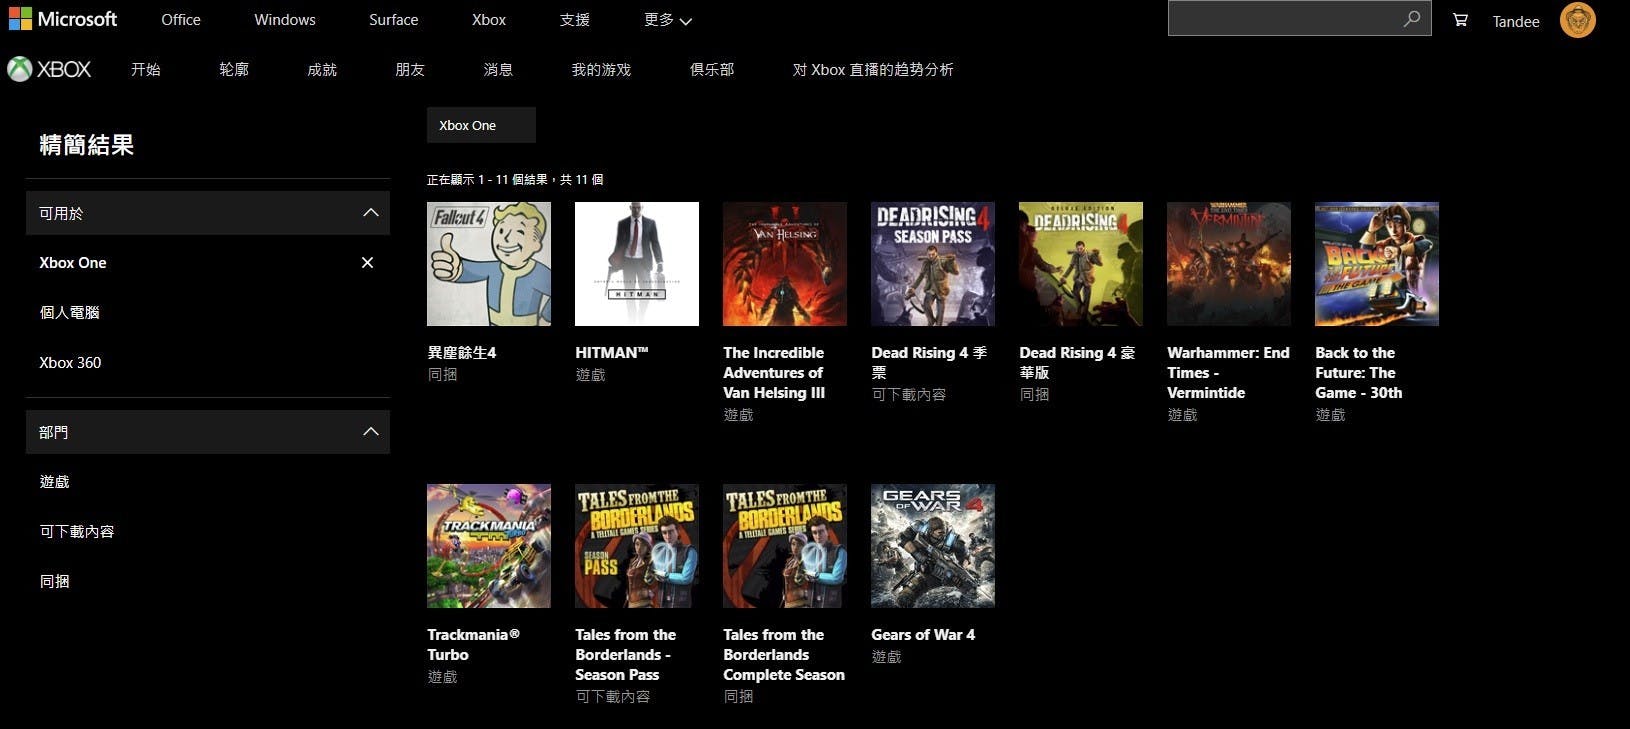Go to the 俱乐部 tab
The height and width of the screenshot is (729, 1630).
(712, 69)
